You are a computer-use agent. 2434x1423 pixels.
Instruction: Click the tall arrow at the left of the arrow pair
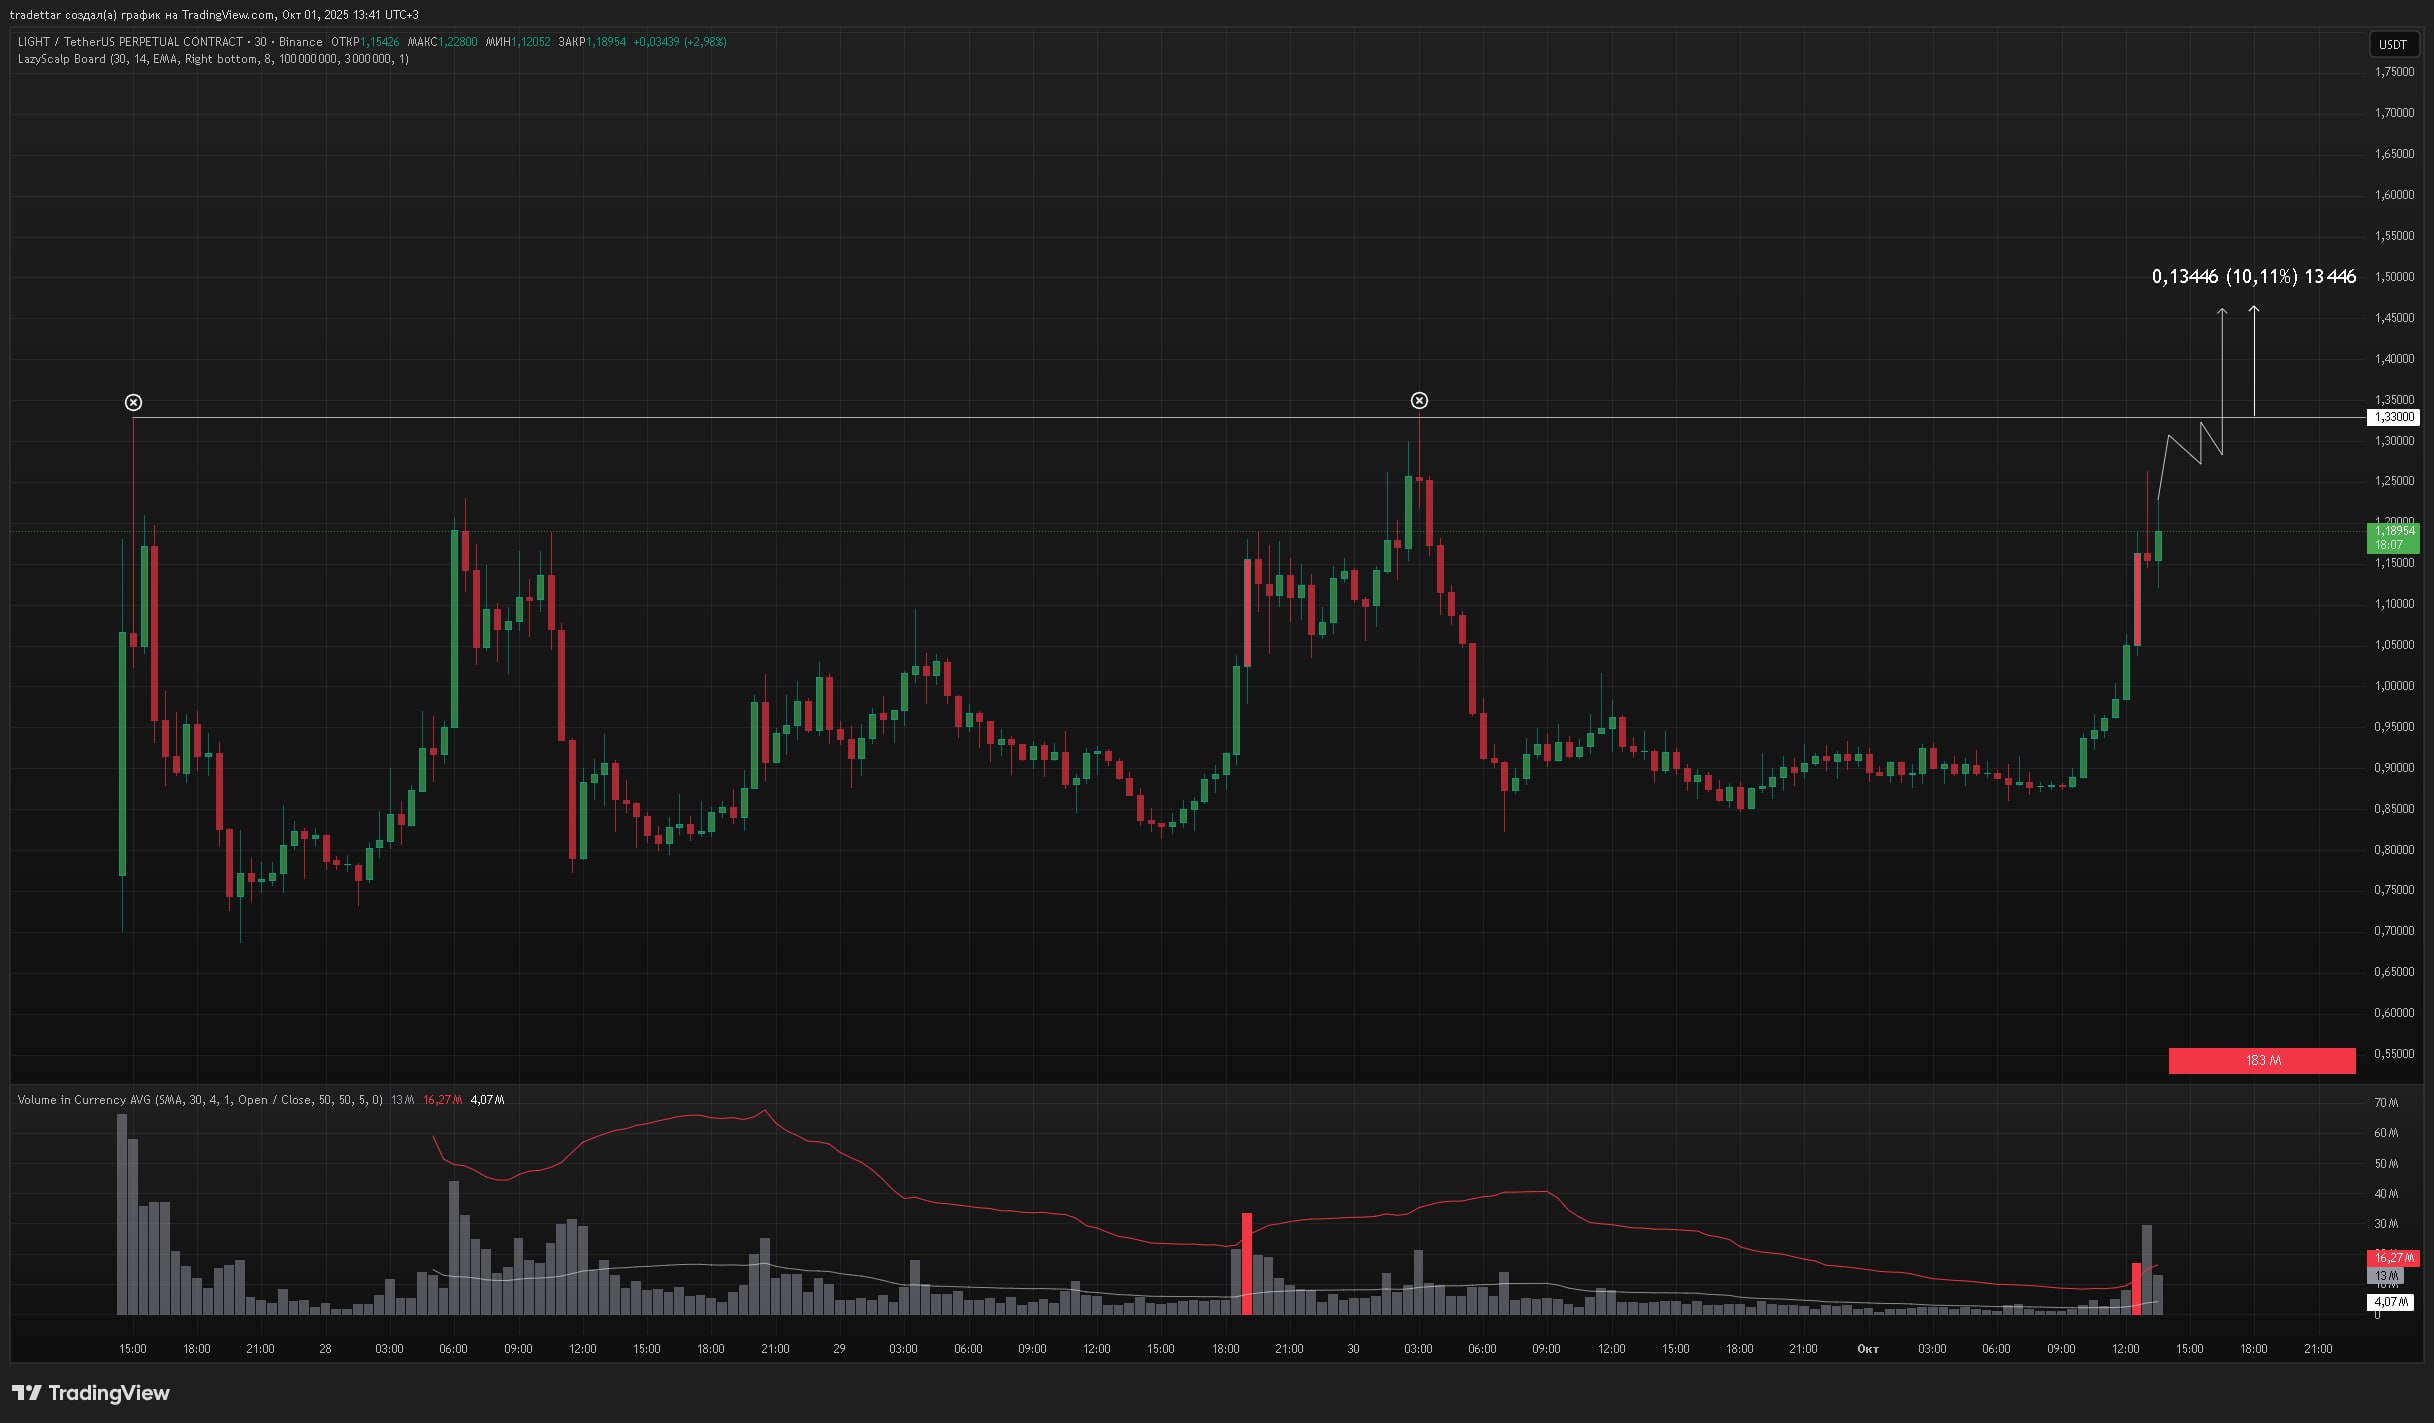point(2222,370)
